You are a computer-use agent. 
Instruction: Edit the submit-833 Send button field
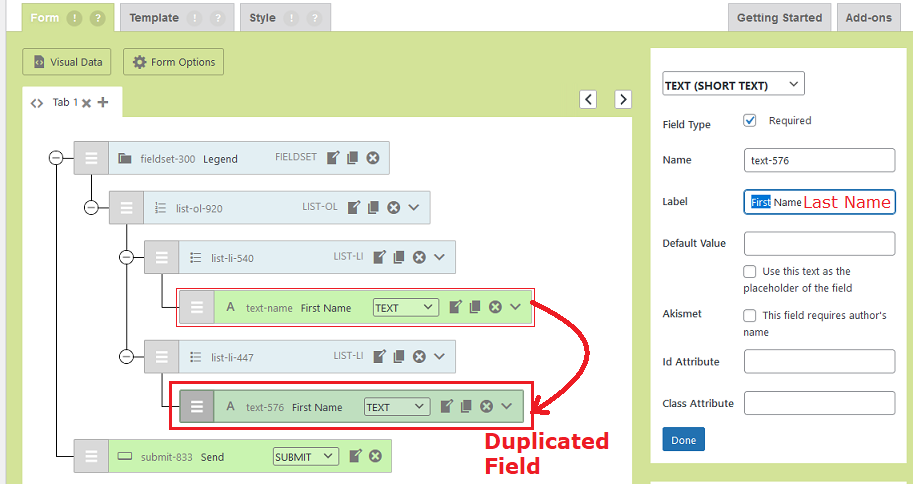click(355, 456)
